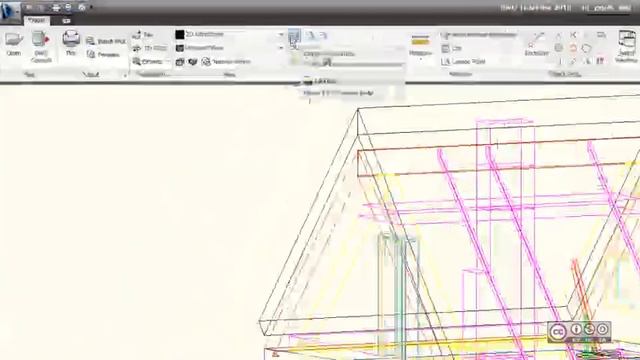Select the top entry in the open layers dropdown

[x=329, y=54]
